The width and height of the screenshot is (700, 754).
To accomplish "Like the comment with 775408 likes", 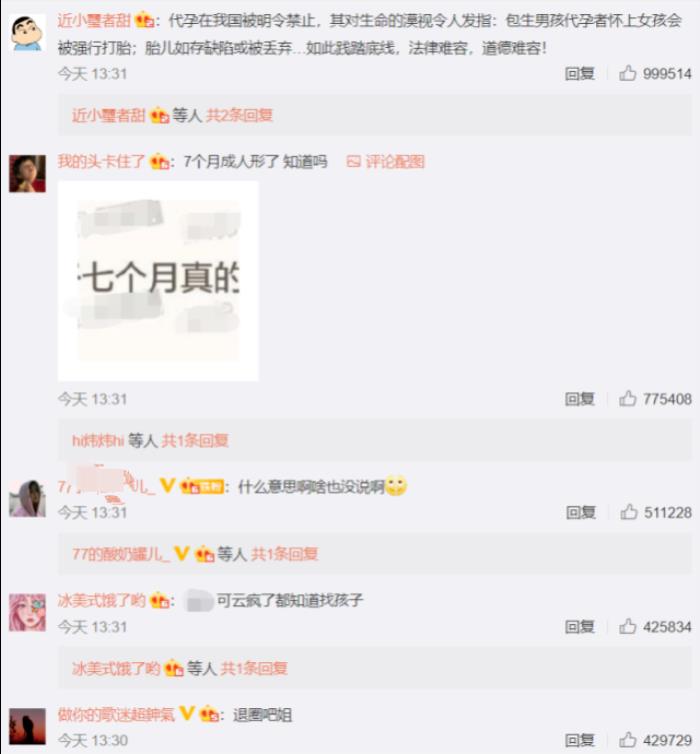I will 627,399.
